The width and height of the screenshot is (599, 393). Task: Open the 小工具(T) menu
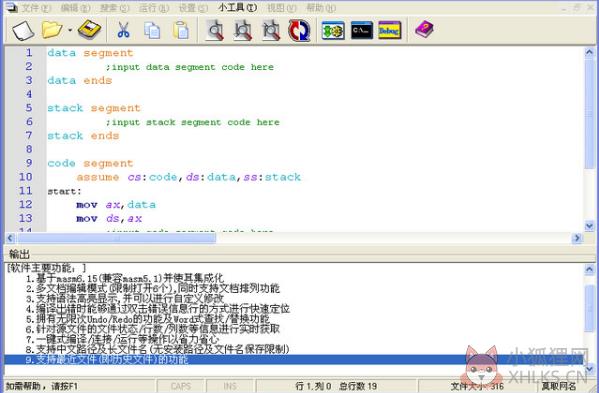coord(238,8)
